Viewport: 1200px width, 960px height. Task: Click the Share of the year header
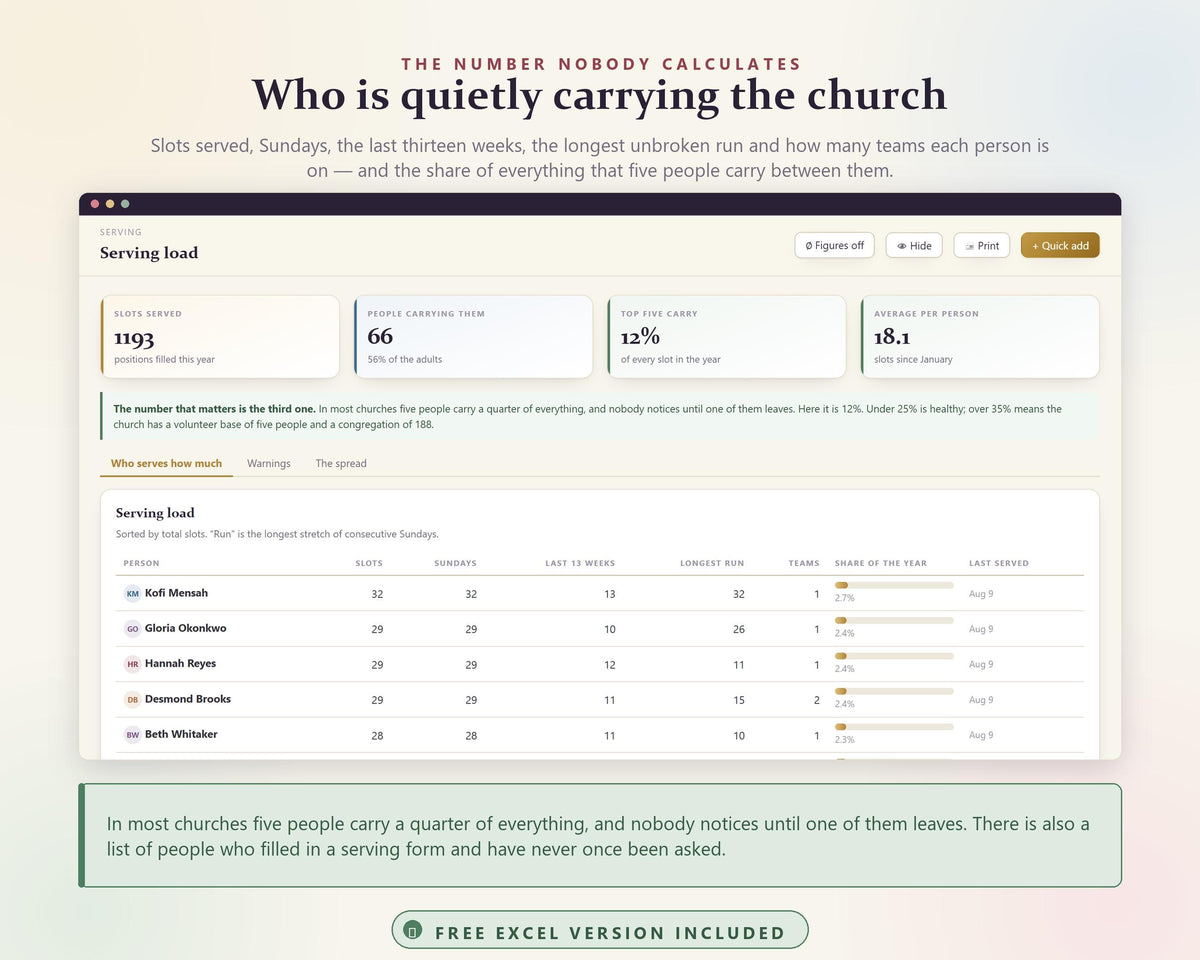(x=881, y=563)
